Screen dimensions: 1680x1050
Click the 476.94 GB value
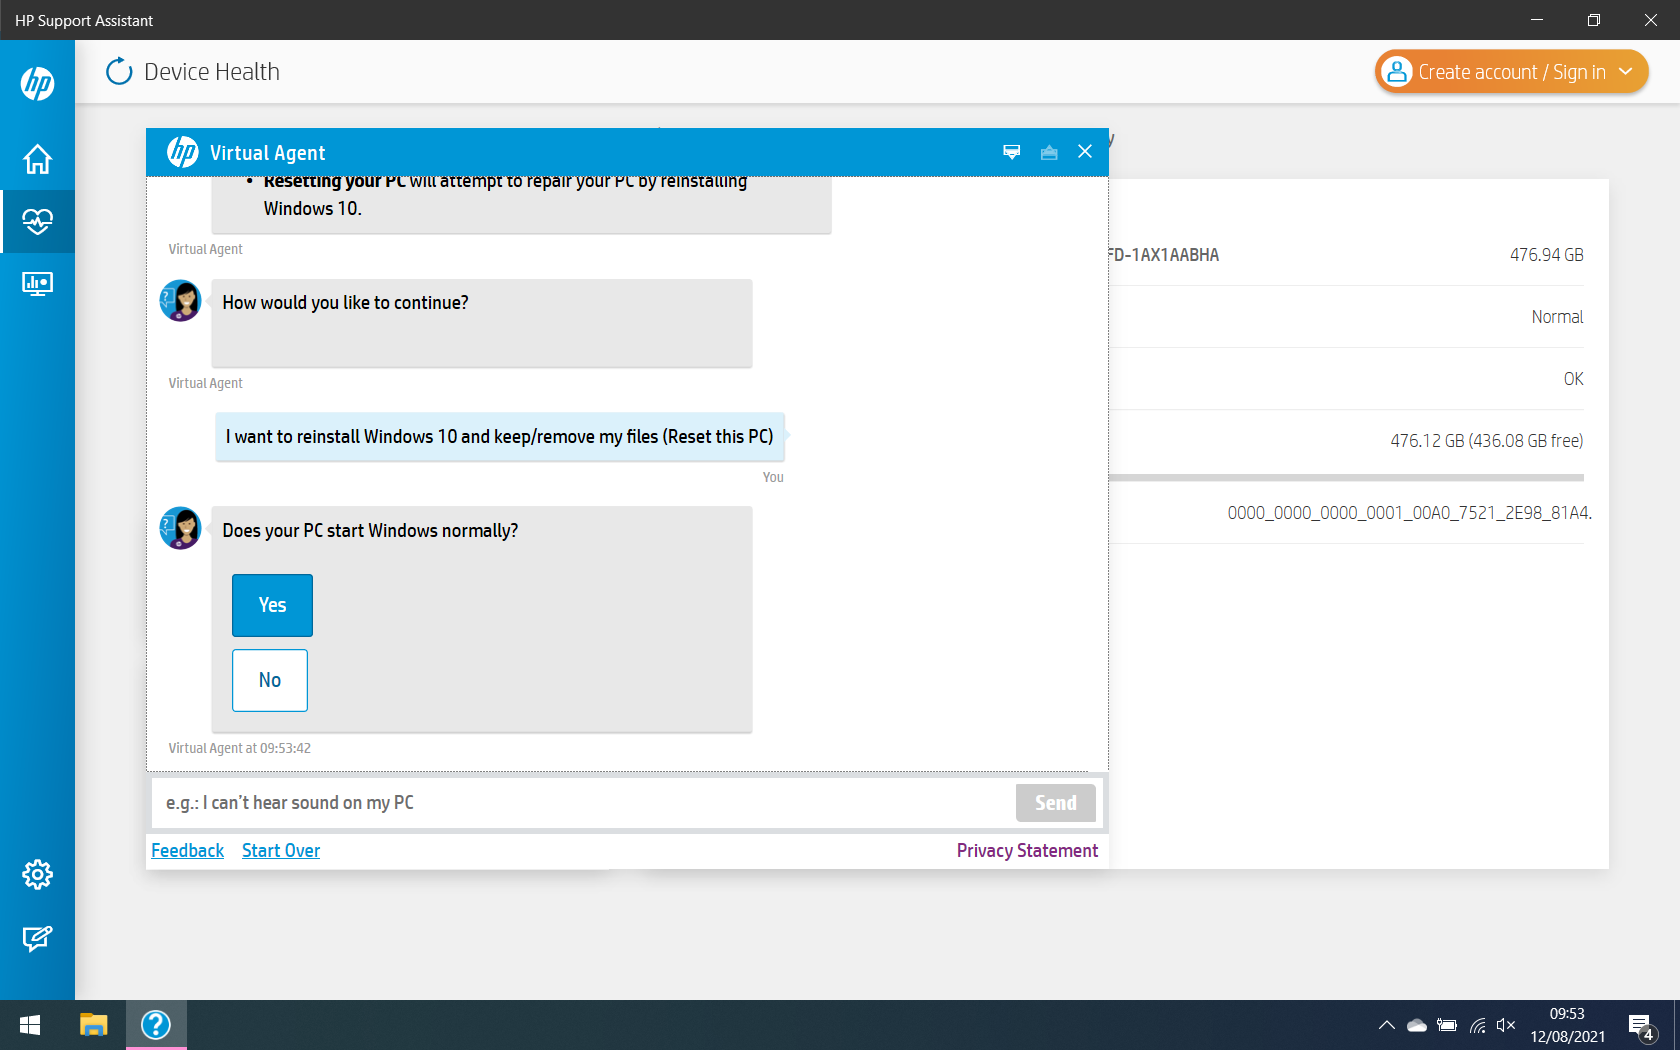[x=1546, y=255]
